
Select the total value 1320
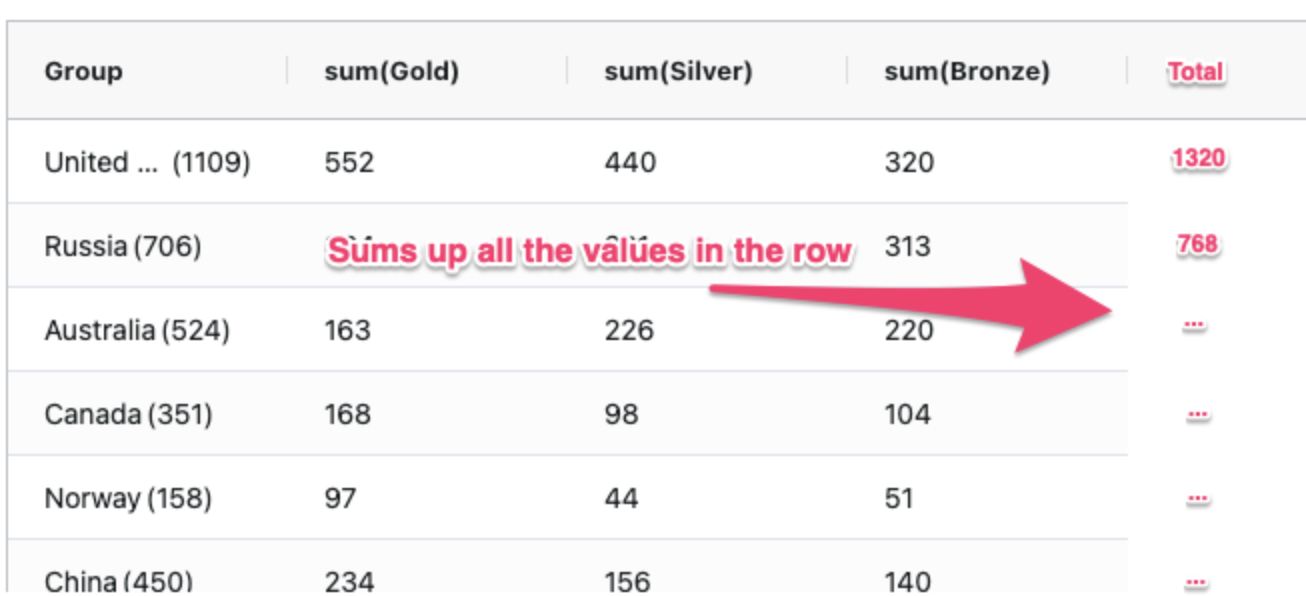1199,158
